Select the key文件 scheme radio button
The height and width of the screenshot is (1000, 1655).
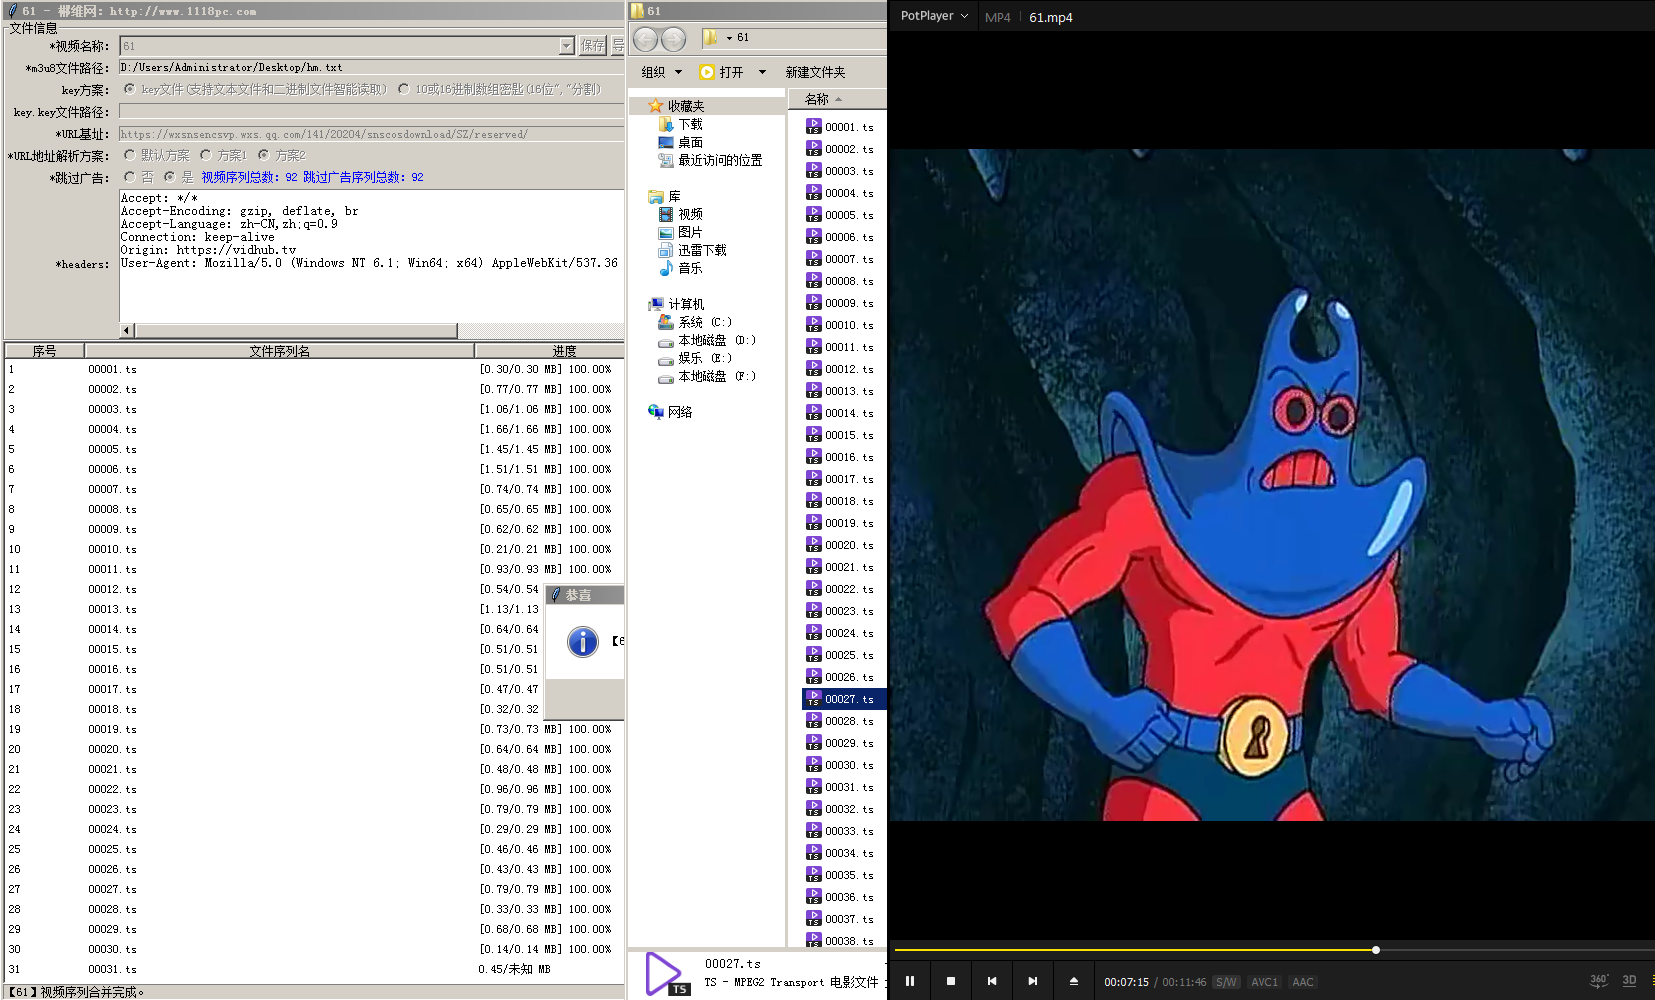[x=129, y=89]
